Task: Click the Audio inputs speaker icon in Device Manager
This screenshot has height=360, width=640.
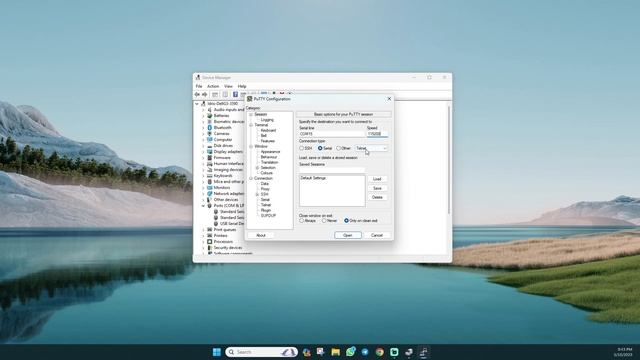Action: pyautogui.click(x=209, y=109)
